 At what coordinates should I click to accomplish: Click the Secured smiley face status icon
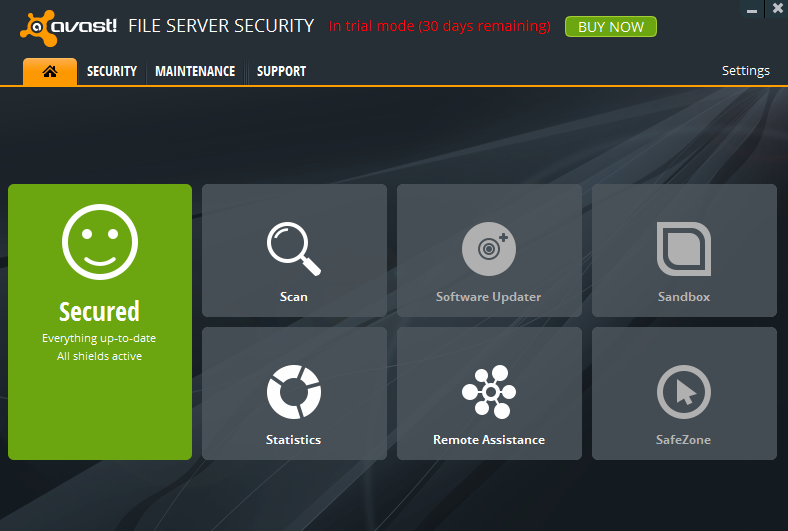click(x=100, y=242)
